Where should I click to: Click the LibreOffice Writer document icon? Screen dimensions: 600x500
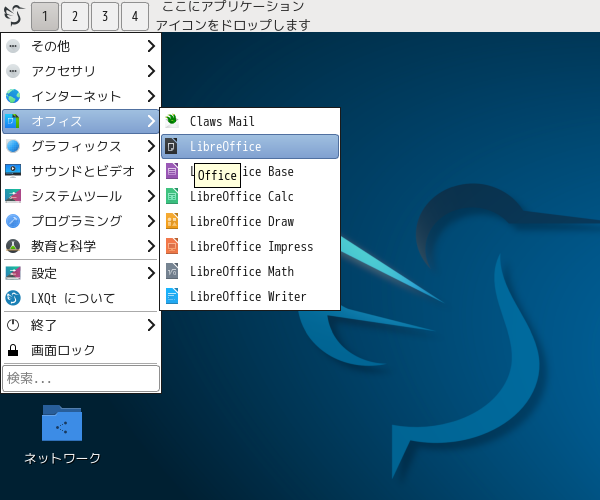coord(172,296)
